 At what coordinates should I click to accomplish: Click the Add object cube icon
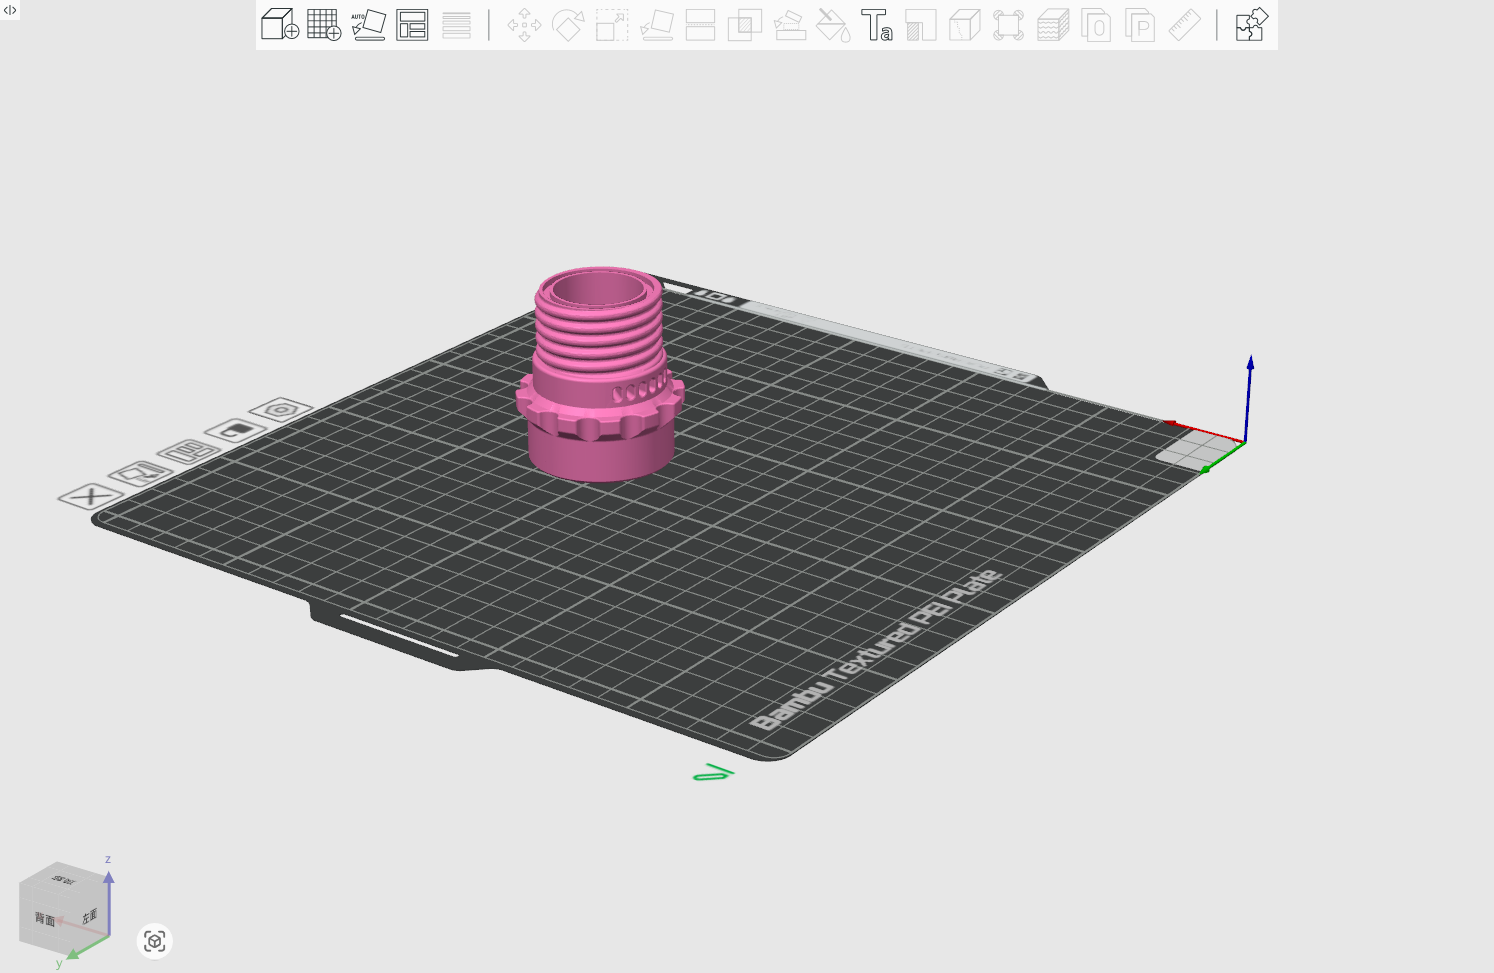[279, 25]
